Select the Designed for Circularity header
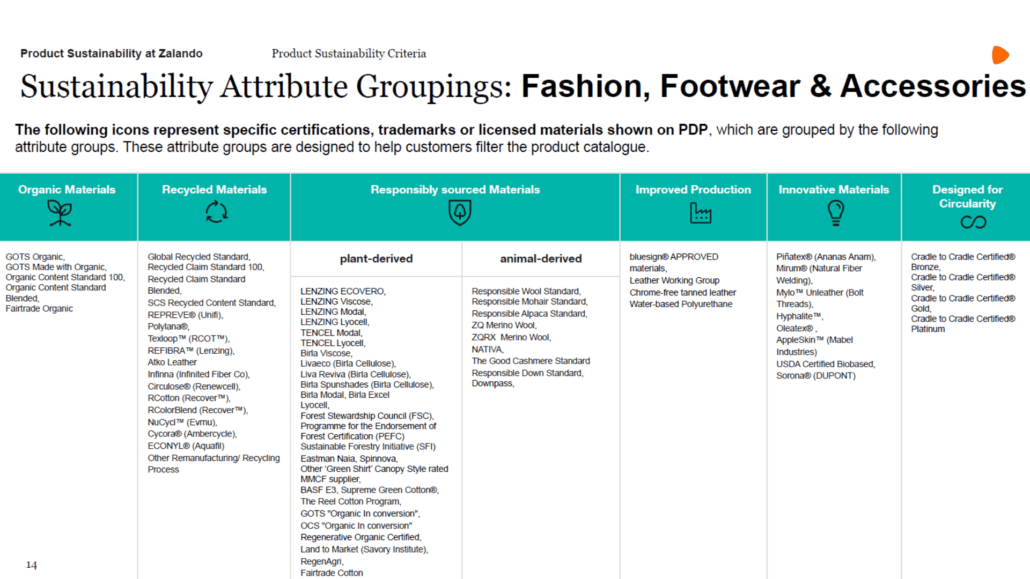This screenshot has width=1030, height=579. 967,196
